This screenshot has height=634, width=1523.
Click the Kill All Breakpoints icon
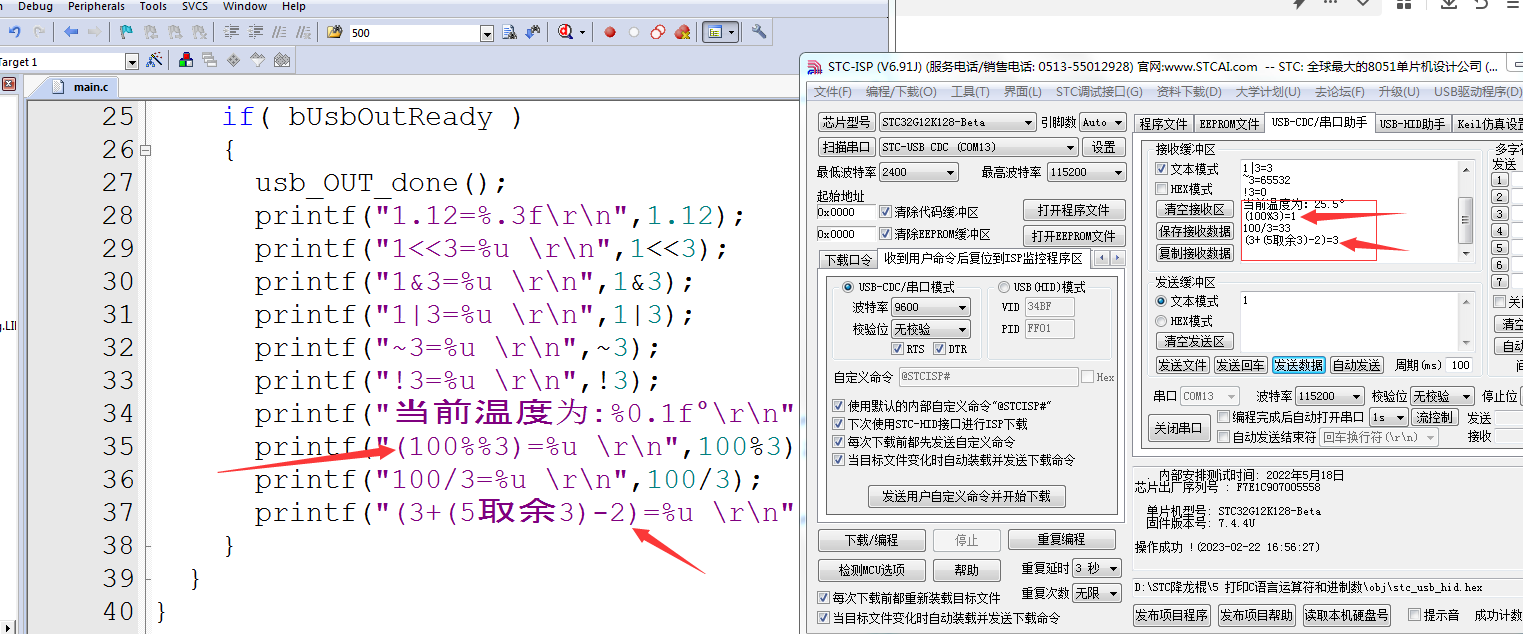(683, 32)
